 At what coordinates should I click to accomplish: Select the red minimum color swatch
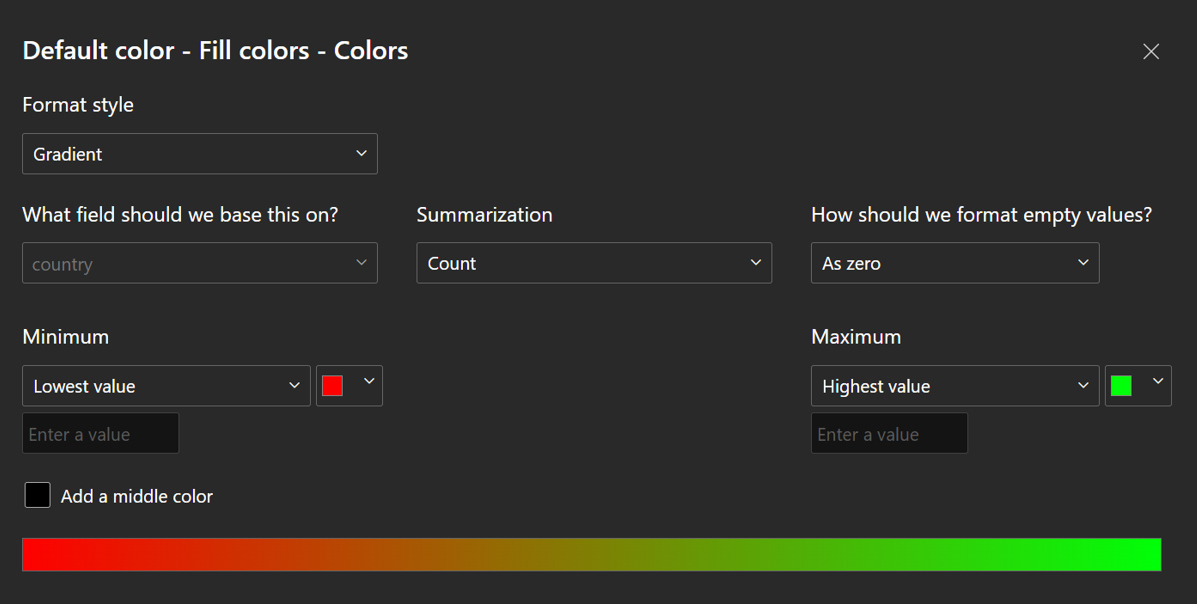[x=332, y=385]
